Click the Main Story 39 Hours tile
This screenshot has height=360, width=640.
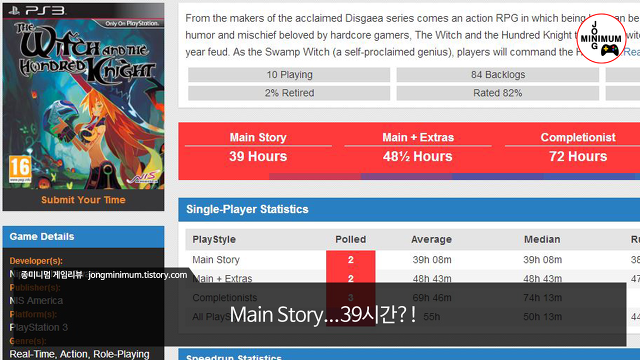coord(258,147)
